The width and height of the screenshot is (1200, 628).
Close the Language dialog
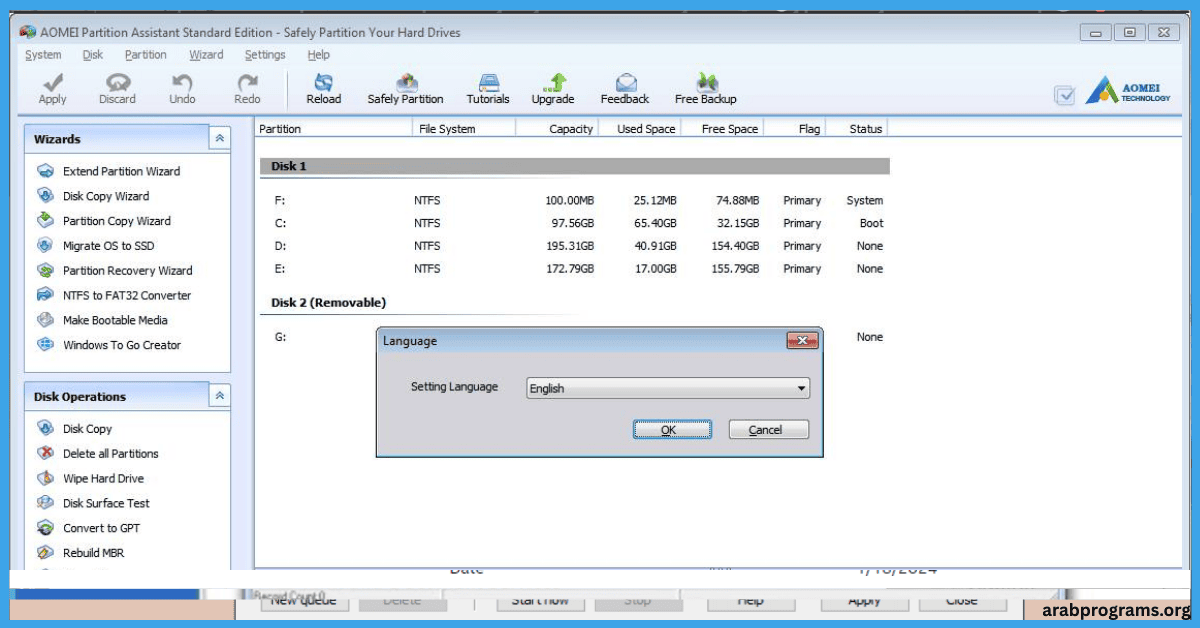click(x=802, y=341)
